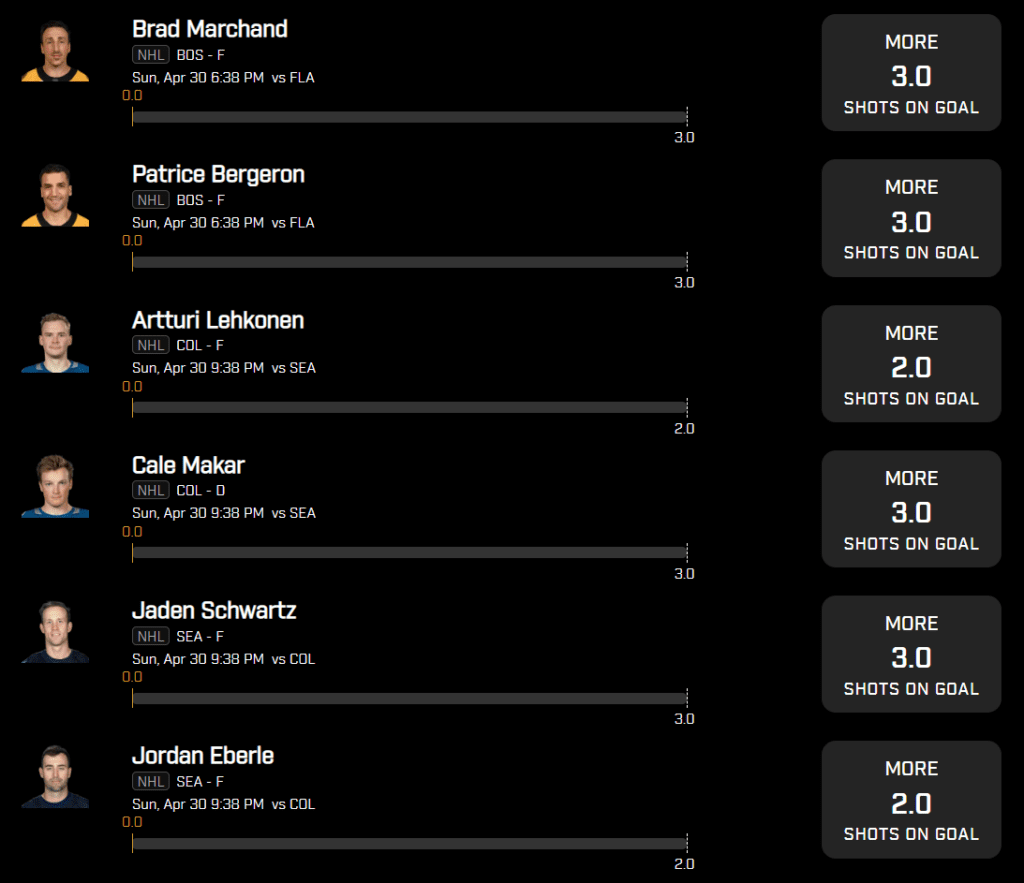
Task: Click Cale Makar's player portrait
Action: coord(55,487)
